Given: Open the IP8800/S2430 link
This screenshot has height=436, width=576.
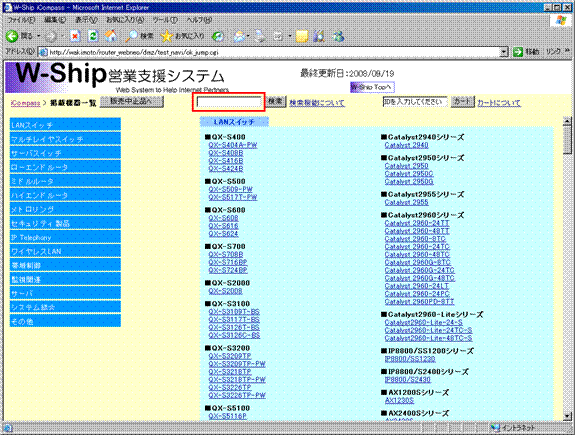Looking at the screenshot, I should (x=408, y=379).
